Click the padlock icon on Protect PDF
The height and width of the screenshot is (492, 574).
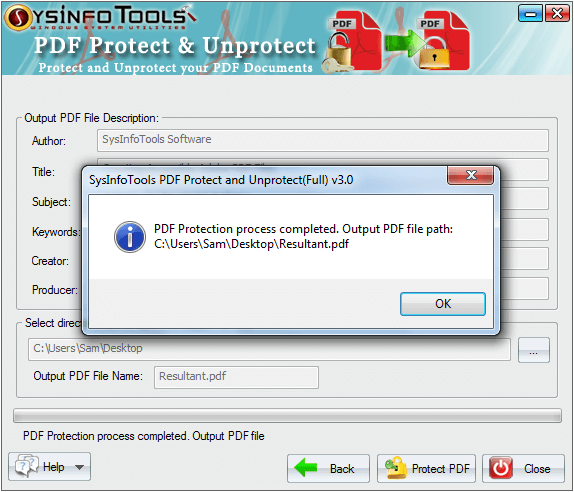(396, 467)
